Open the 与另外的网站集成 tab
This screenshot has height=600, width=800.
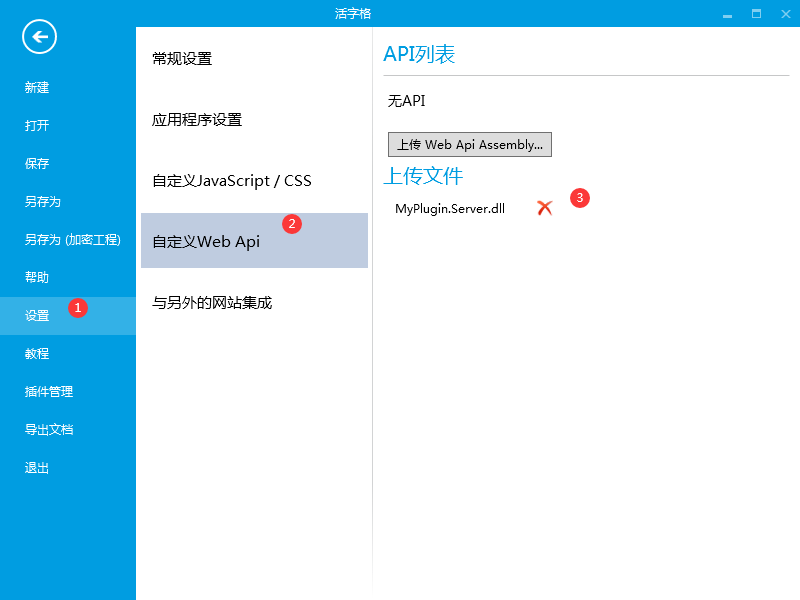pyautogui.click(x=254, y=303)
